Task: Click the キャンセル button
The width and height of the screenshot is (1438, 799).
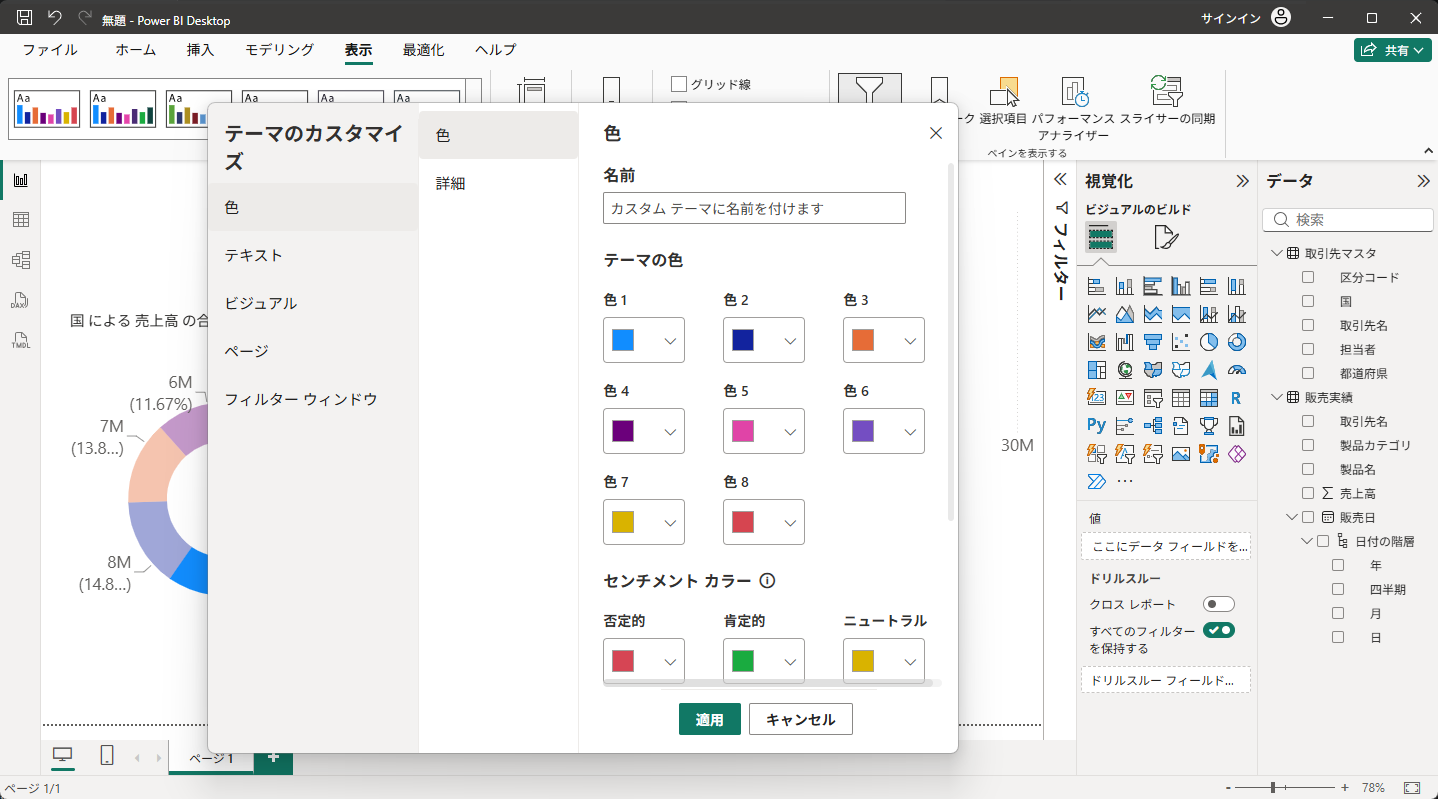Action: [x=800, y=719]
